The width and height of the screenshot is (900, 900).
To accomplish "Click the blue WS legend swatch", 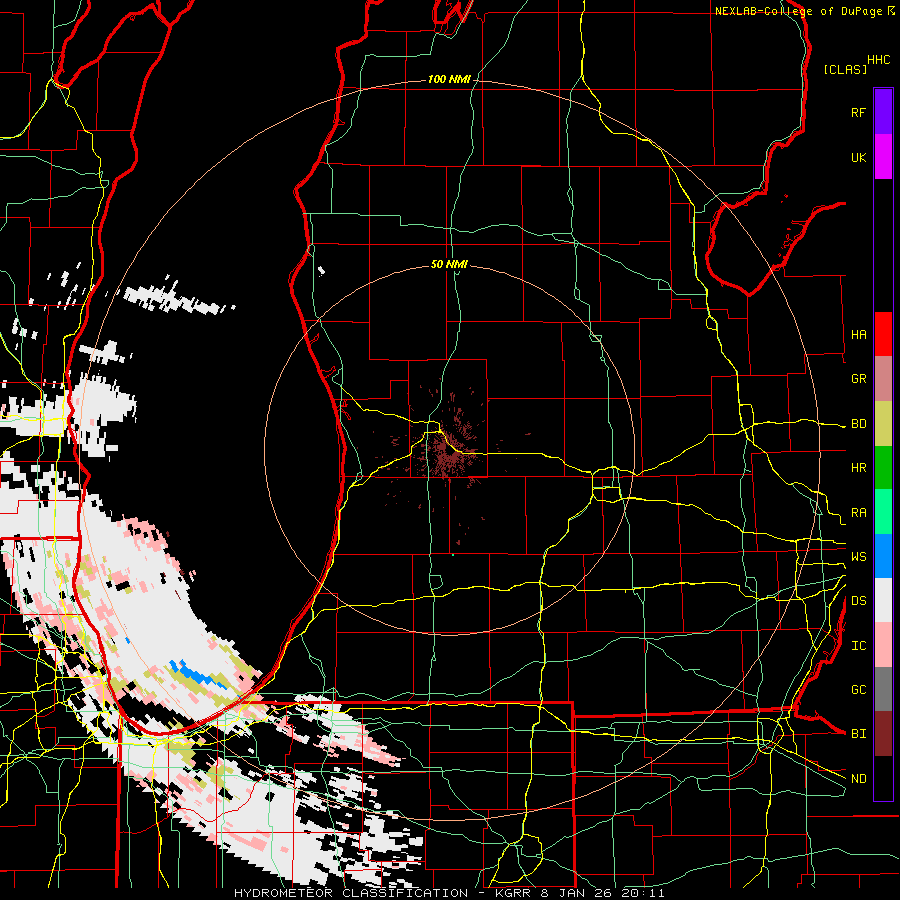I will (883, 556).
